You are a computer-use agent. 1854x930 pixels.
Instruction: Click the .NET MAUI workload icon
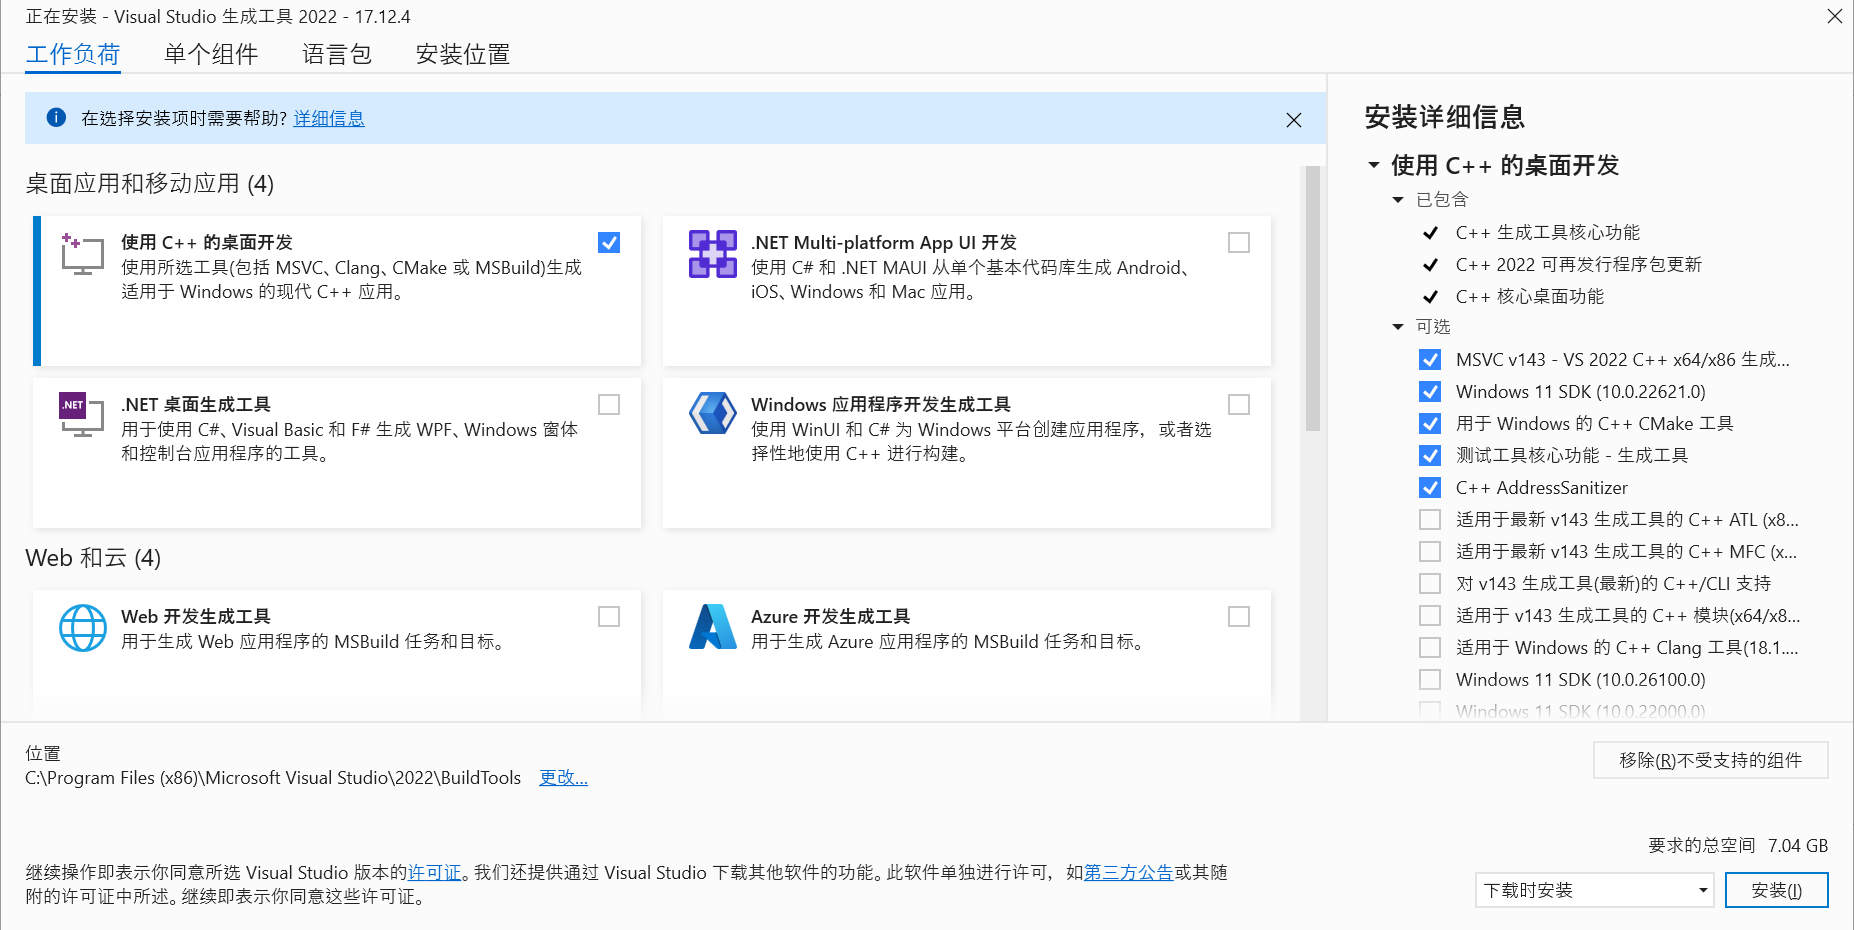click(713, 254)
